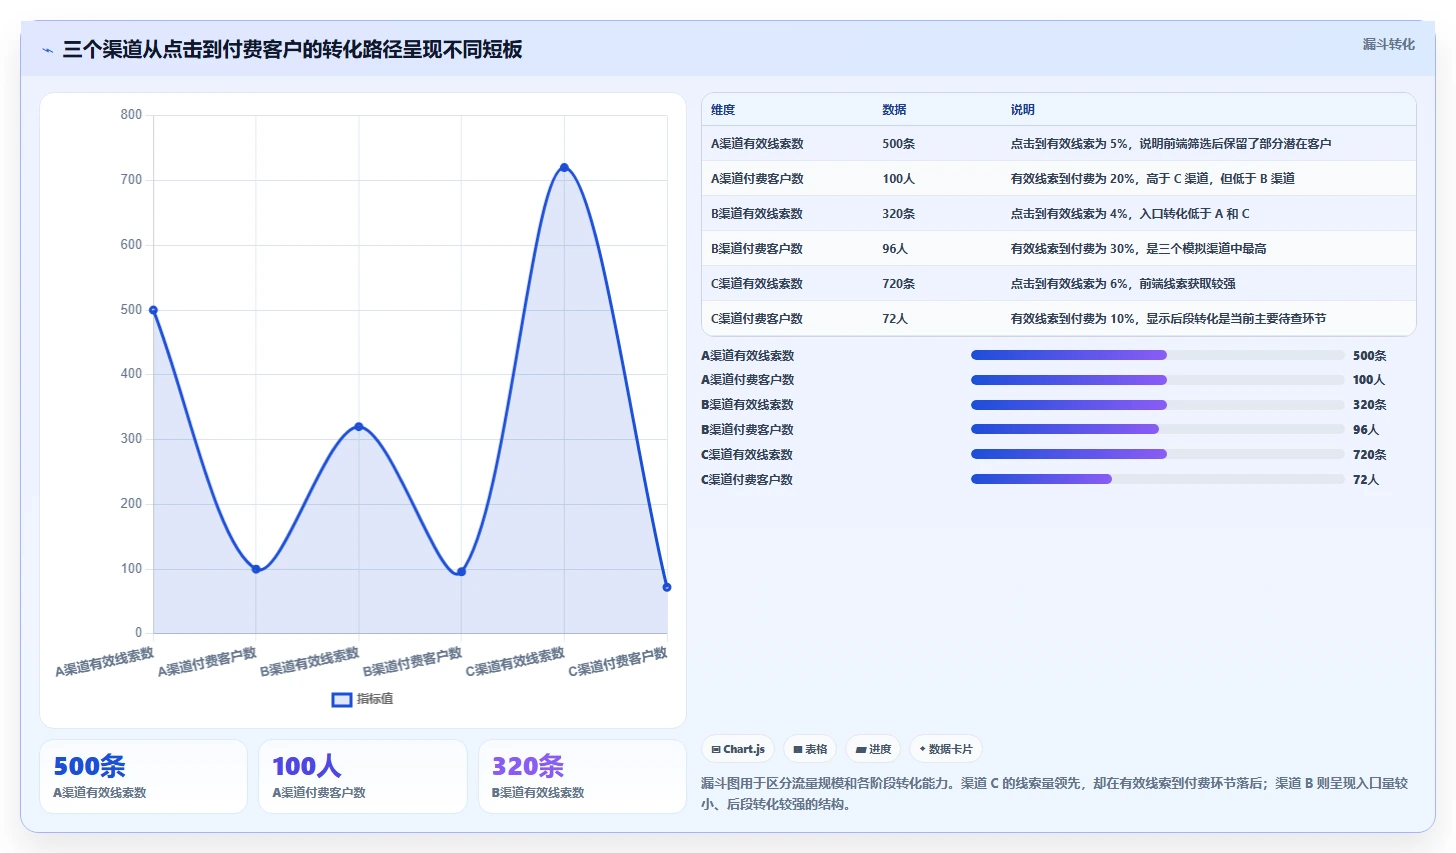Viewport: 1456px width, 853px height.
Task: Click the 500条 table cell
Action: click(898, 144)
